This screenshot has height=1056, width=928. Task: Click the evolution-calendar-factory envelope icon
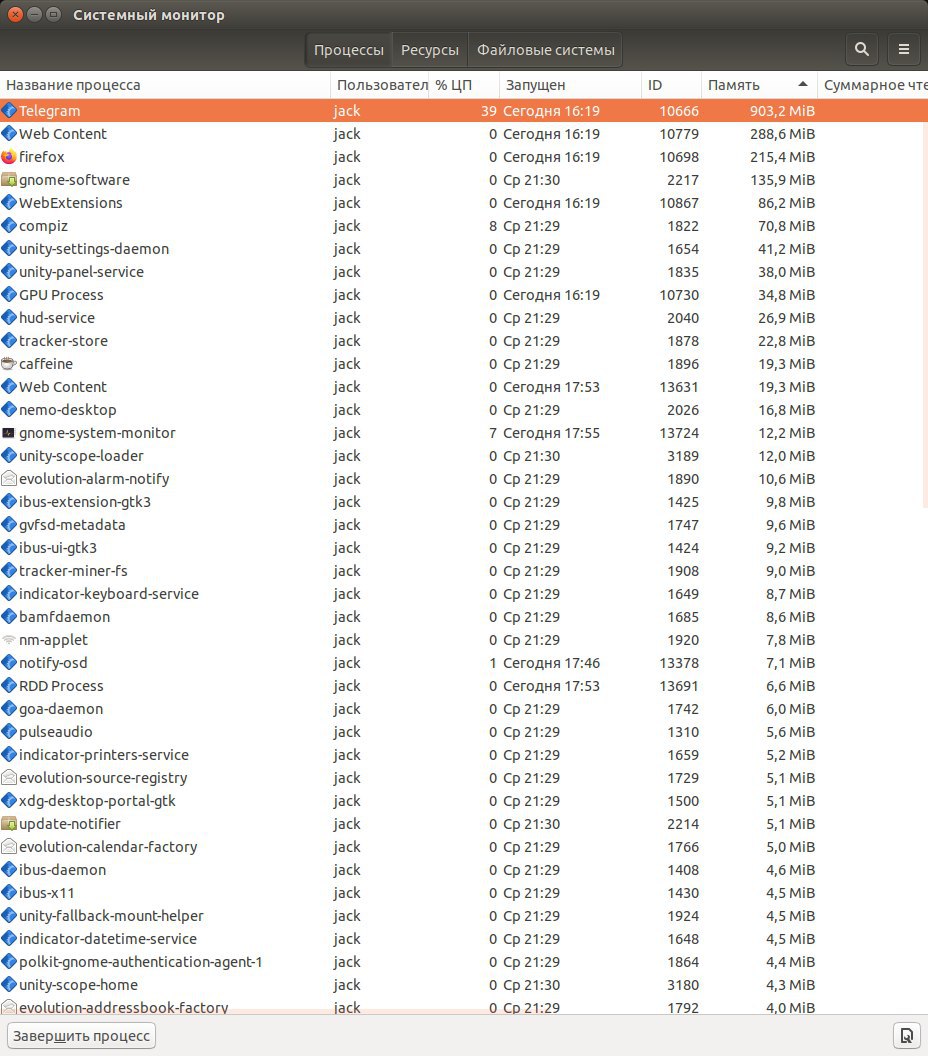9,847
